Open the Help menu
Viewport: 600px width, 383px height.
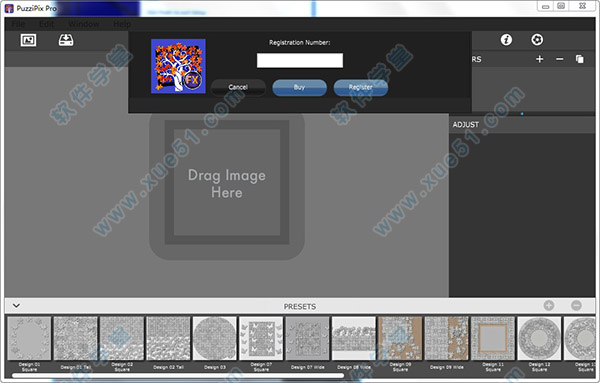click(x=122, y=24)
